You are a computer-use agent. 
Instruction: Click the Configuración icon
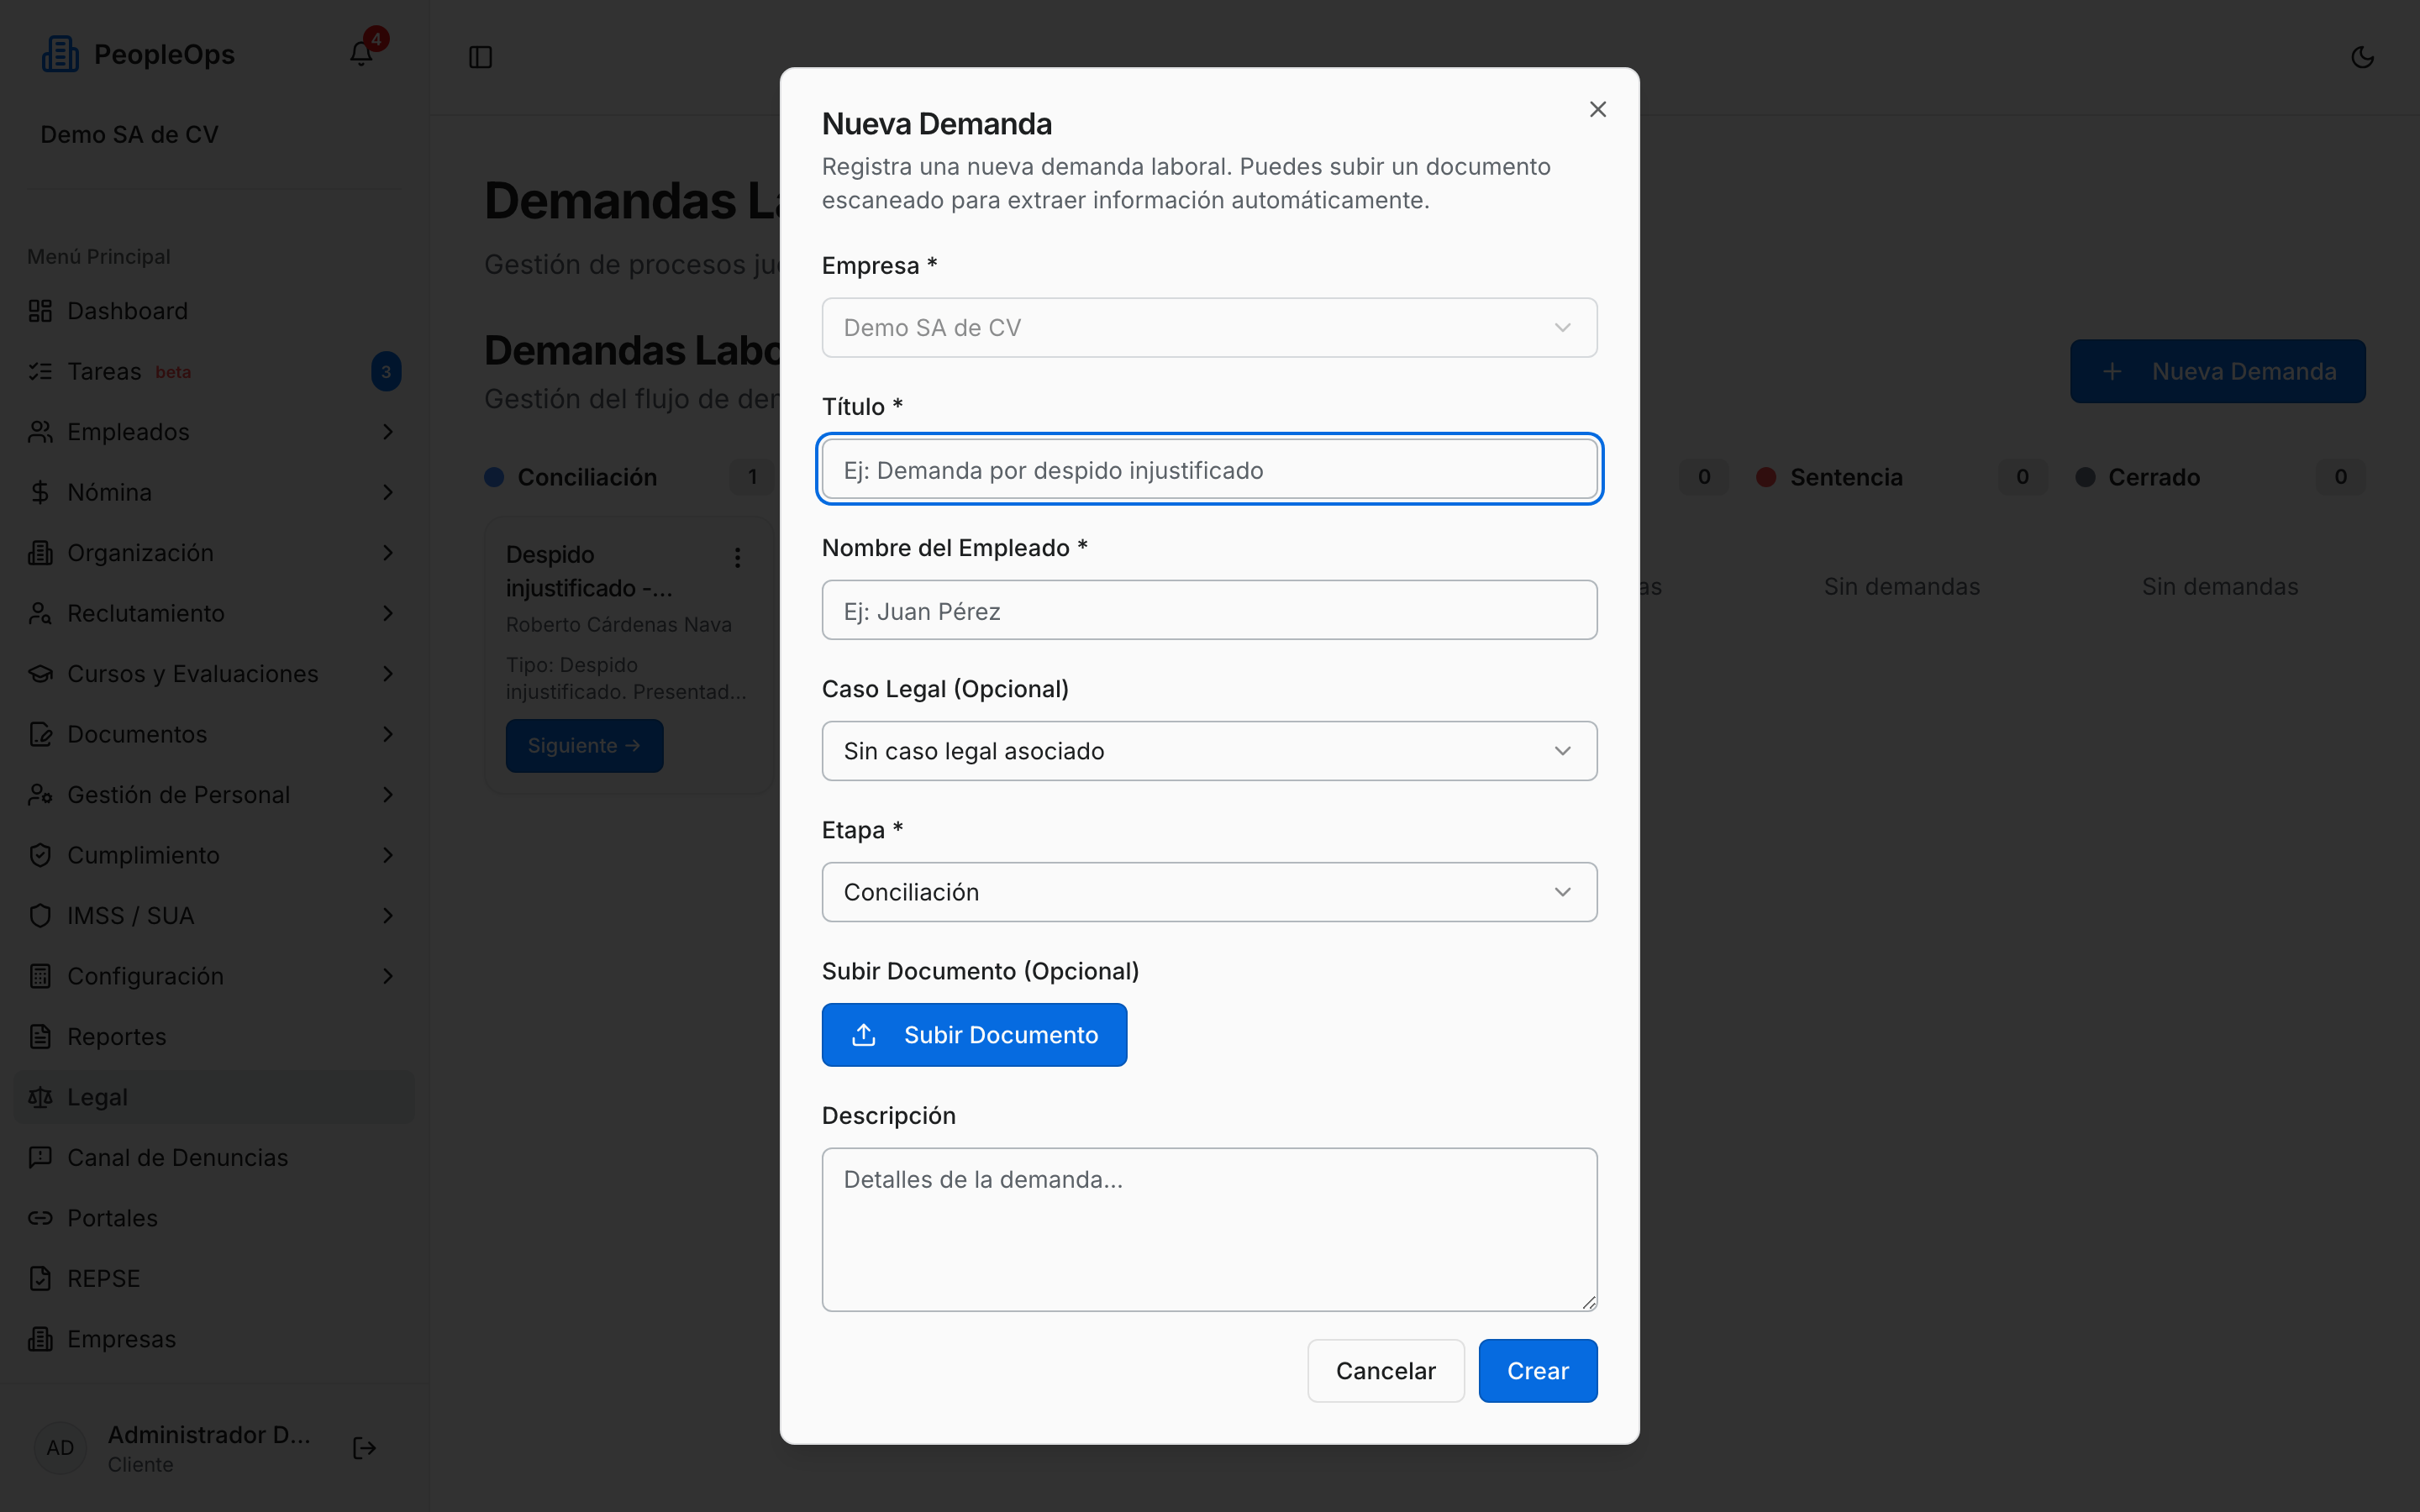pyautogui.click(x=40, y=976)
